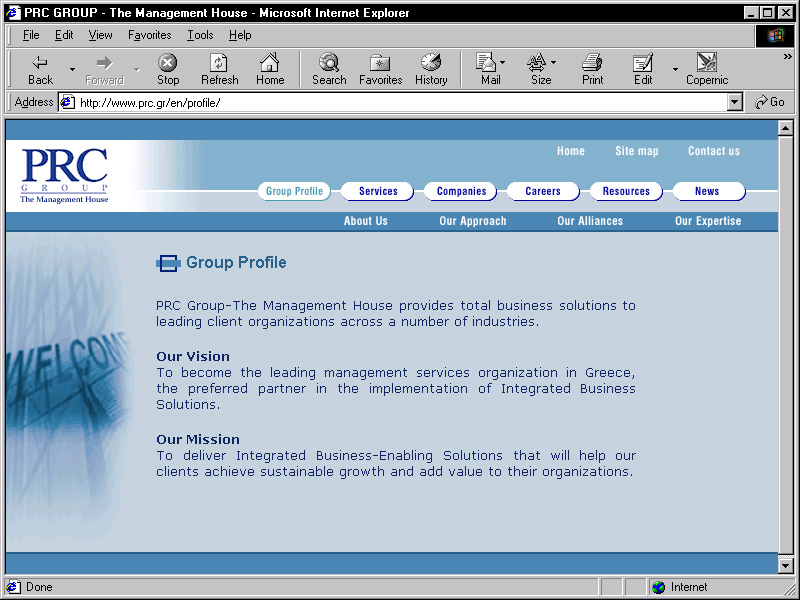Visit the Our Approach link
The image size is (800, 600).
tap(472, 221)
